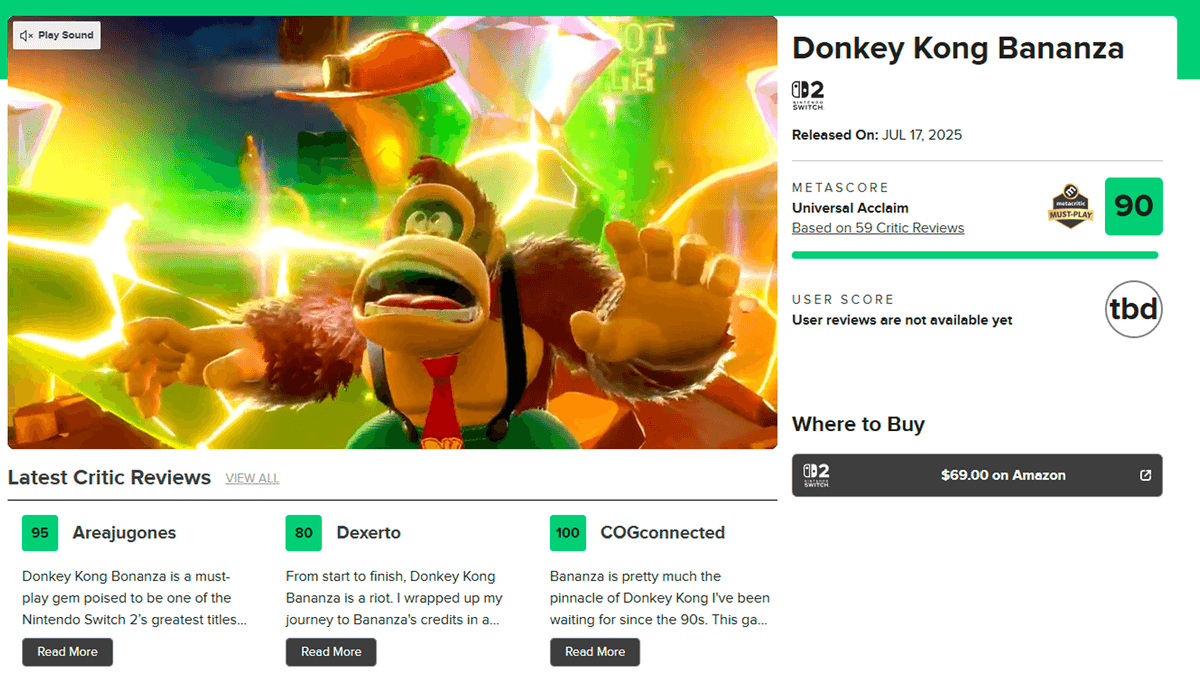Click the Switch 2 logo in buy button
The height and width of the screenshot is (675, 1200).
(x=816, y=475)
